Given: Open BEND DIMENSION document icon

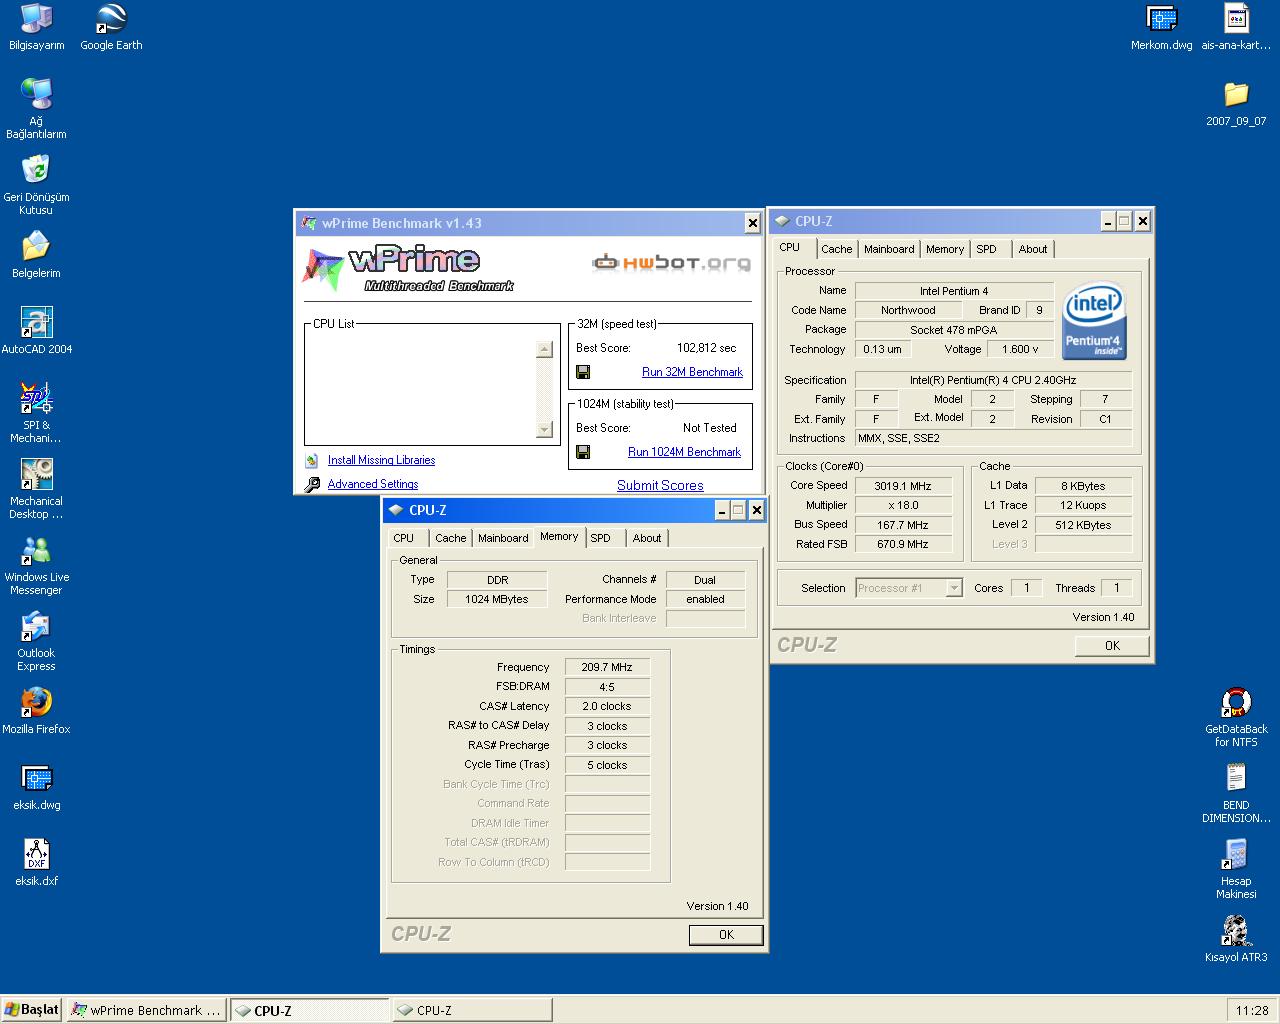Looking at the screenshot, I should point(1236,792).
